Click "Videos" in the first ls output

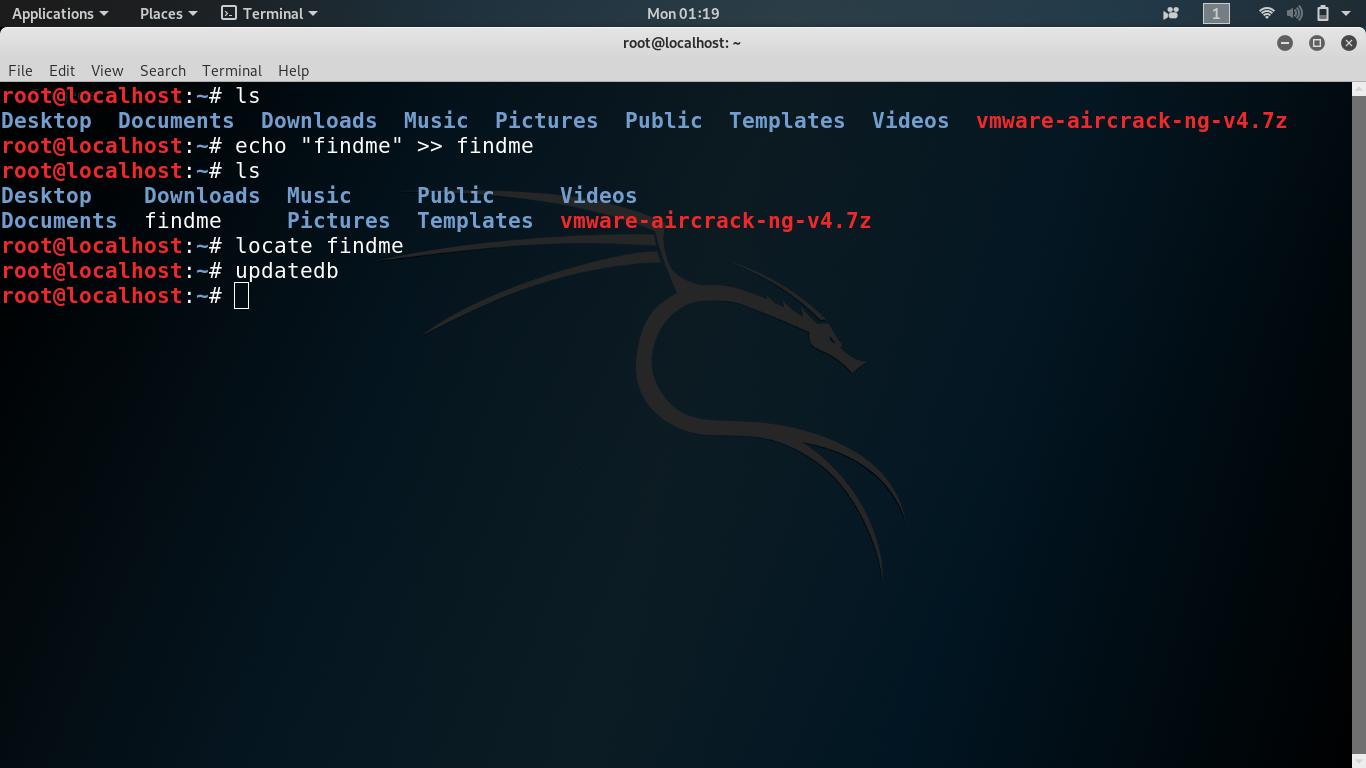[911, 121]
